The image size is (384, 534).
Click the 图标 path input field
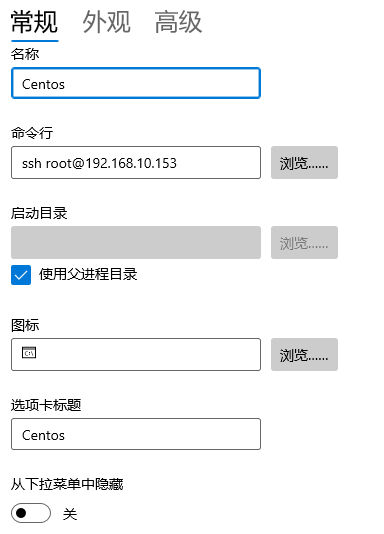tap(136, 355)
